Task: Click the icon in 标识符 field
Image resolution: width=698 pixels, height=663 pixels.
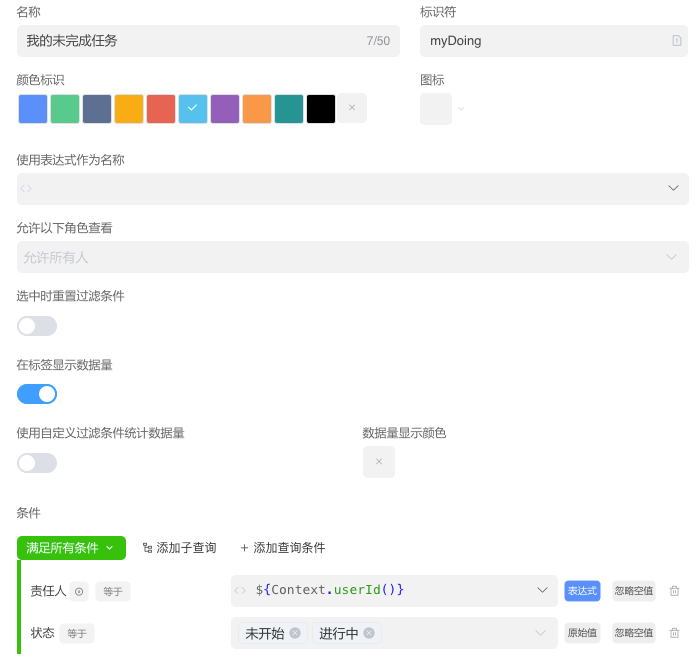Action: point(676,41)
